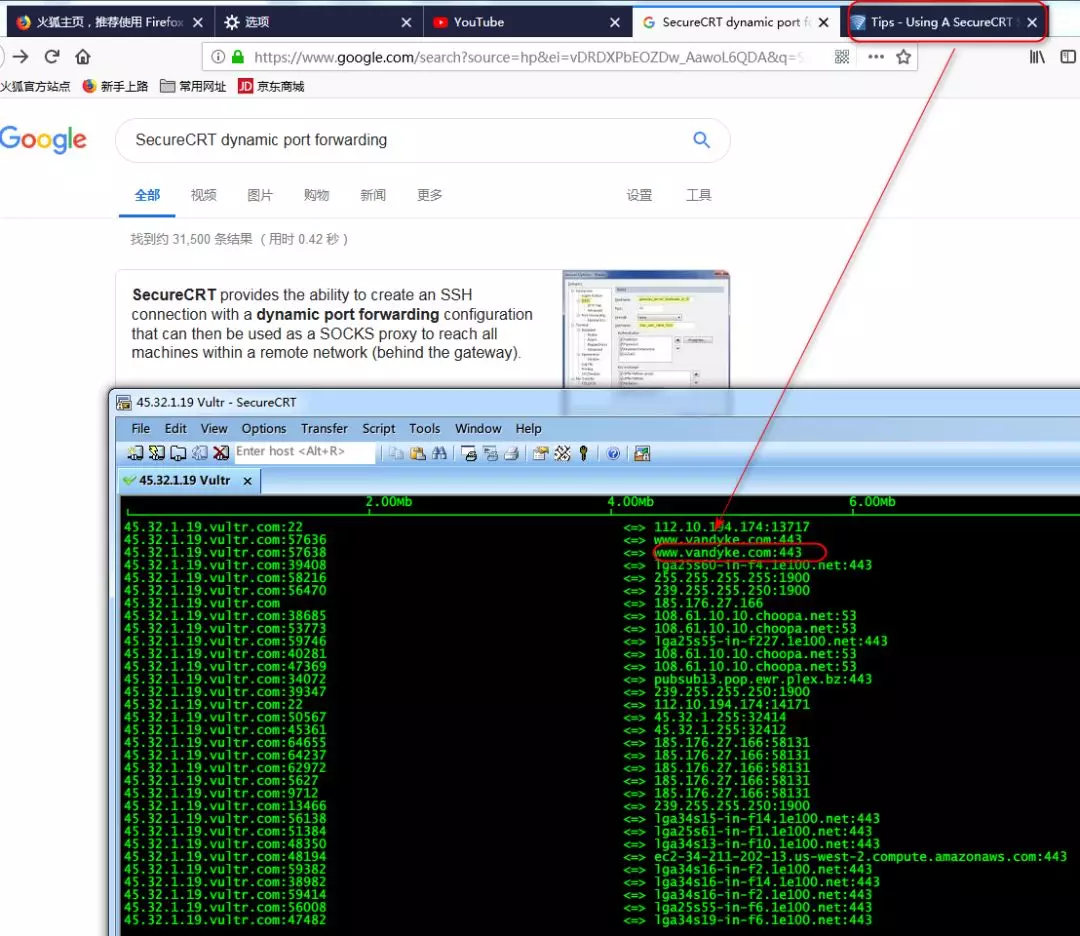
Task: Click the Print Screen icon in SecureCRT
Action: click(470, 453)
